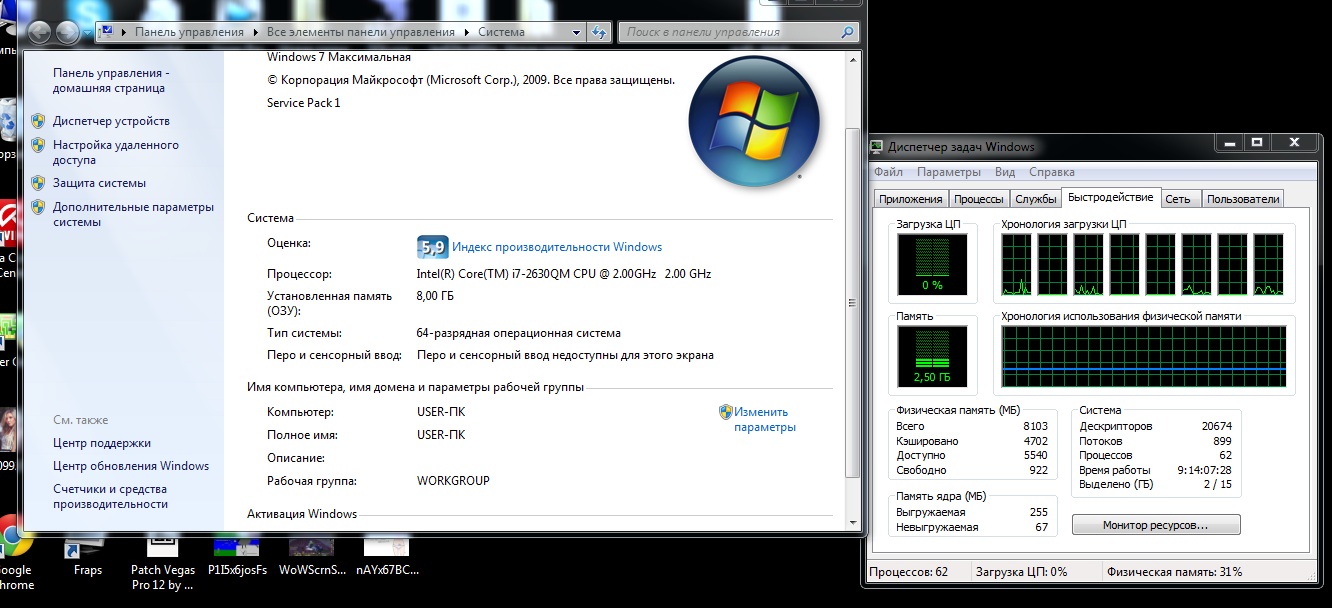Click 'Физическая память: 31%' in status bar
The image size is (1332, 608).
click(x=1174, y=572)
